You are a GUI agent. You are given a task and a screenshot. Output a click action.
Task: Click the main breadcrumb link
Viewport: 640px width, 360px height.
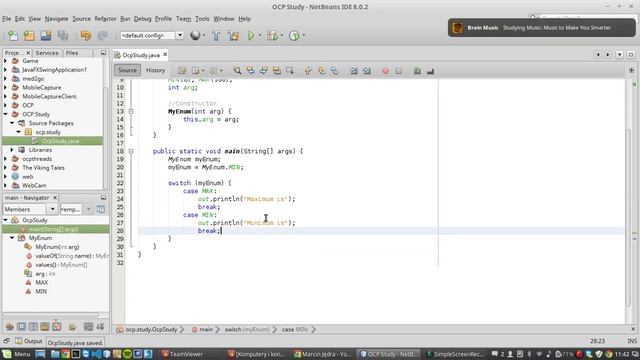click(206, 329)
